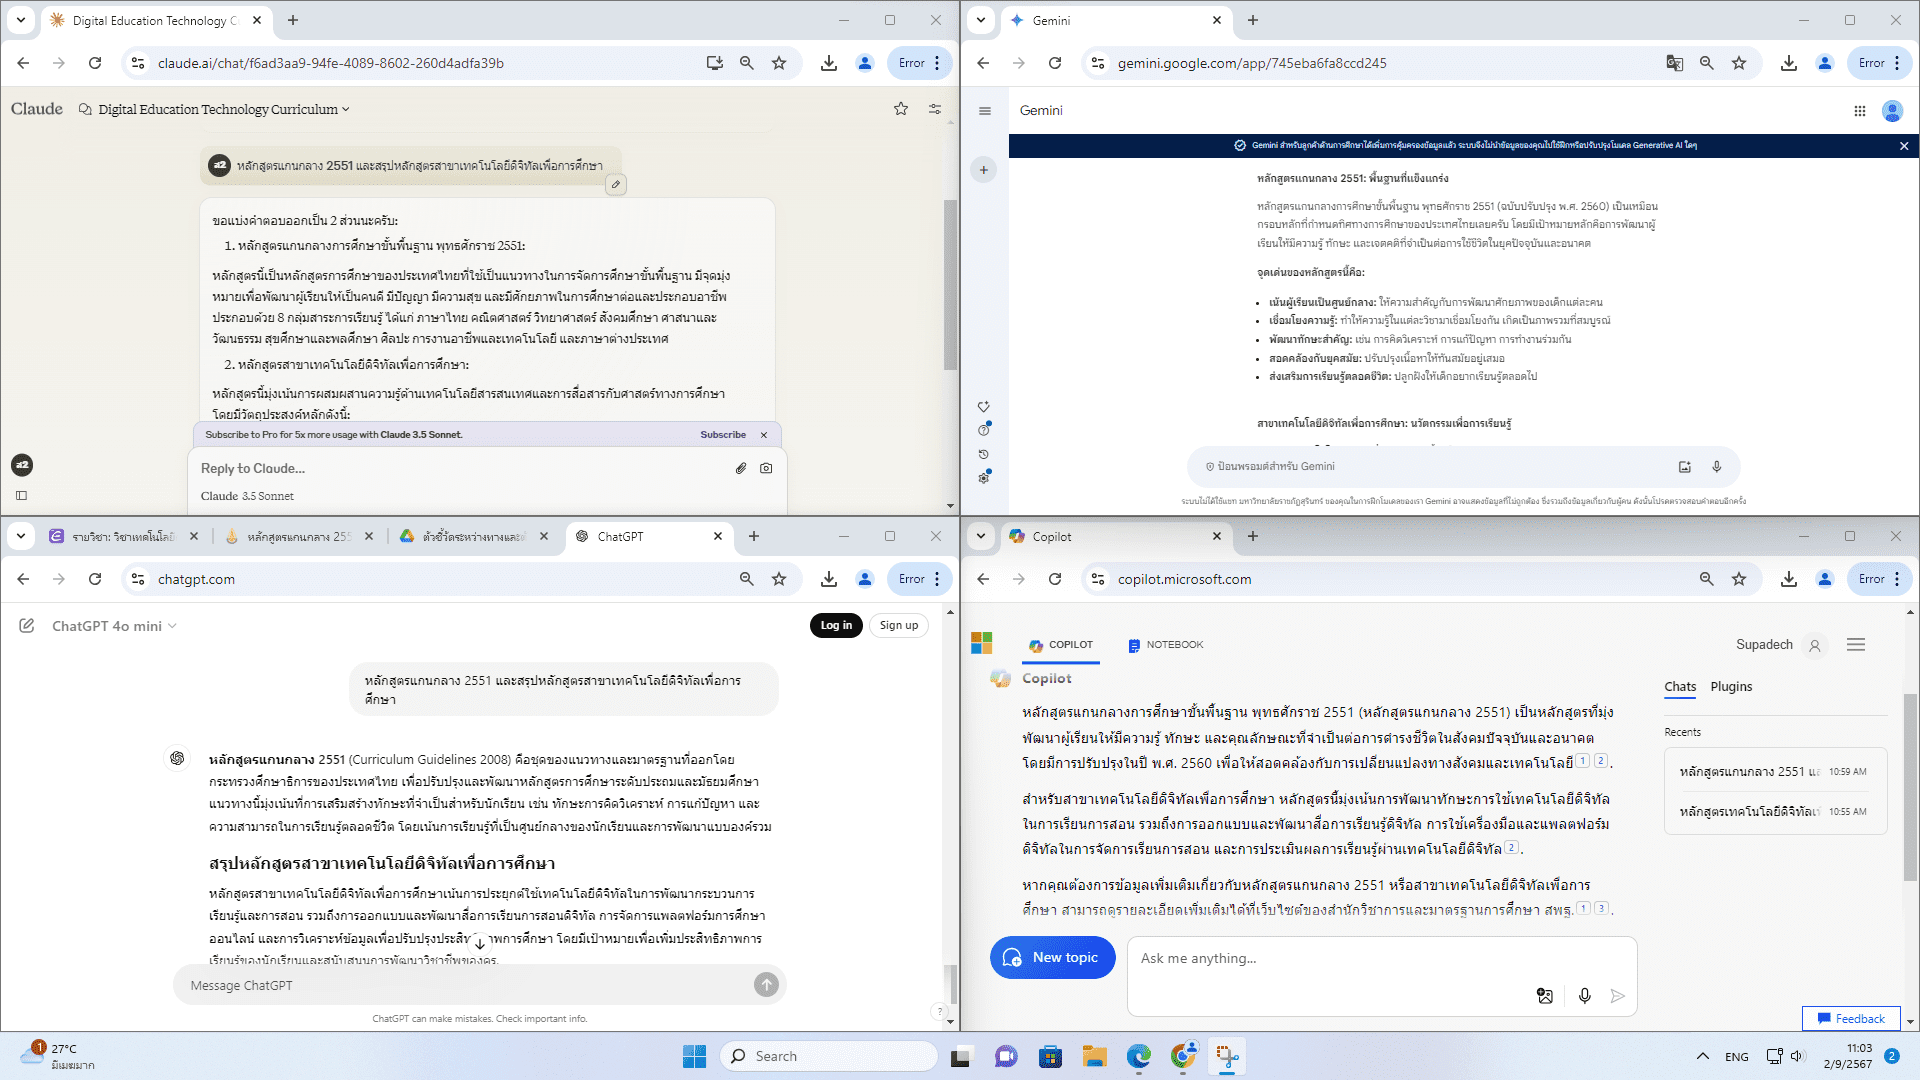Image resolution: width=1920 pixels, height=1080 pixels.
Task: Open Copilot hamburger menu
Action: [1856, 645]
